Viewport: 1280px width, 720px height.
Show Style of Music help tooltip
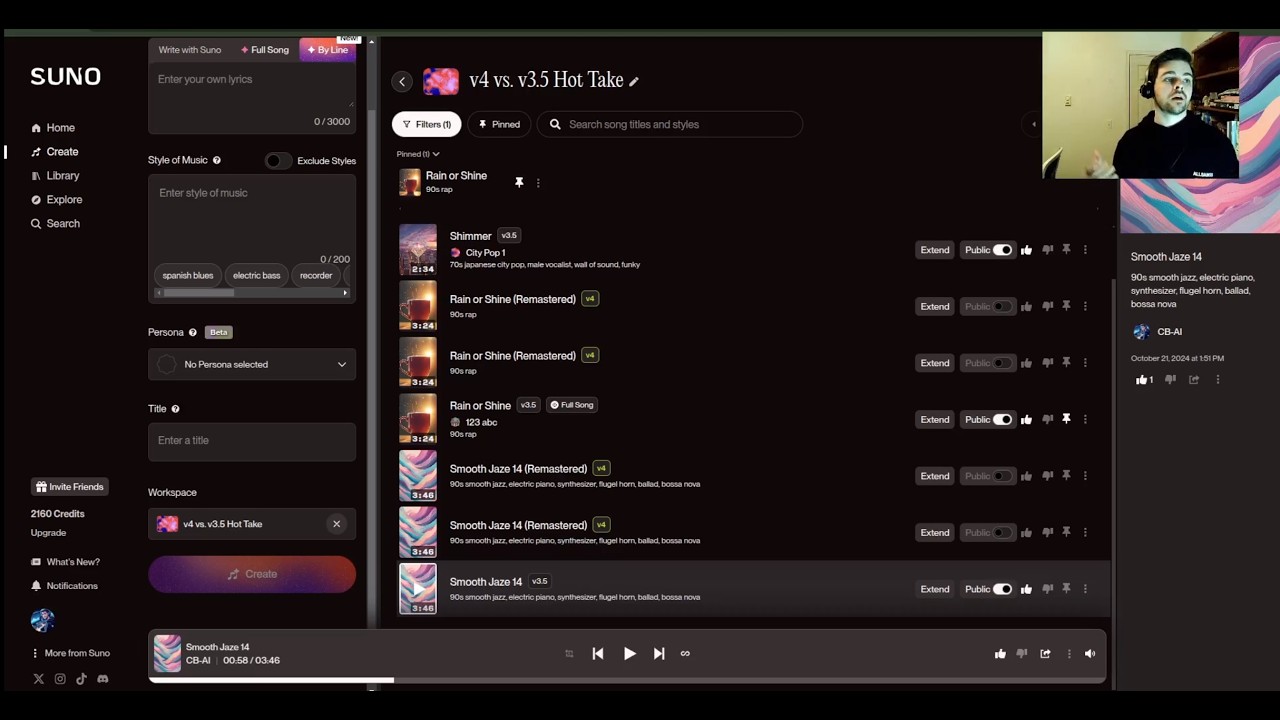coord(216,160)
